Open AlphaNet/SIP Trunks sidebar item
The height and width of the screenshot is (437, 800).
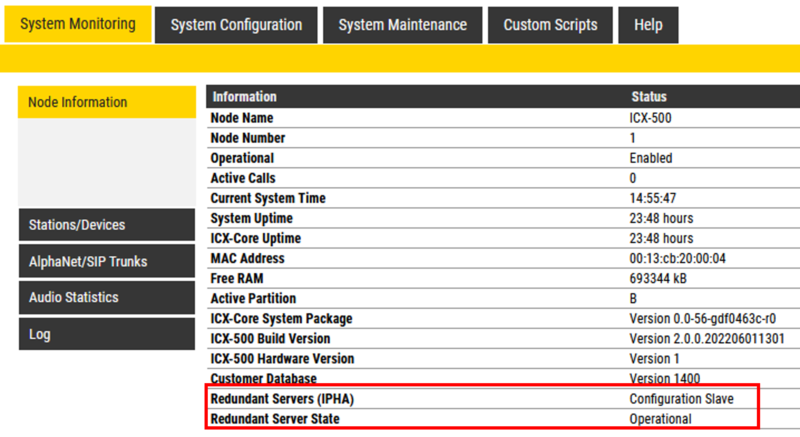pos(106,261)
